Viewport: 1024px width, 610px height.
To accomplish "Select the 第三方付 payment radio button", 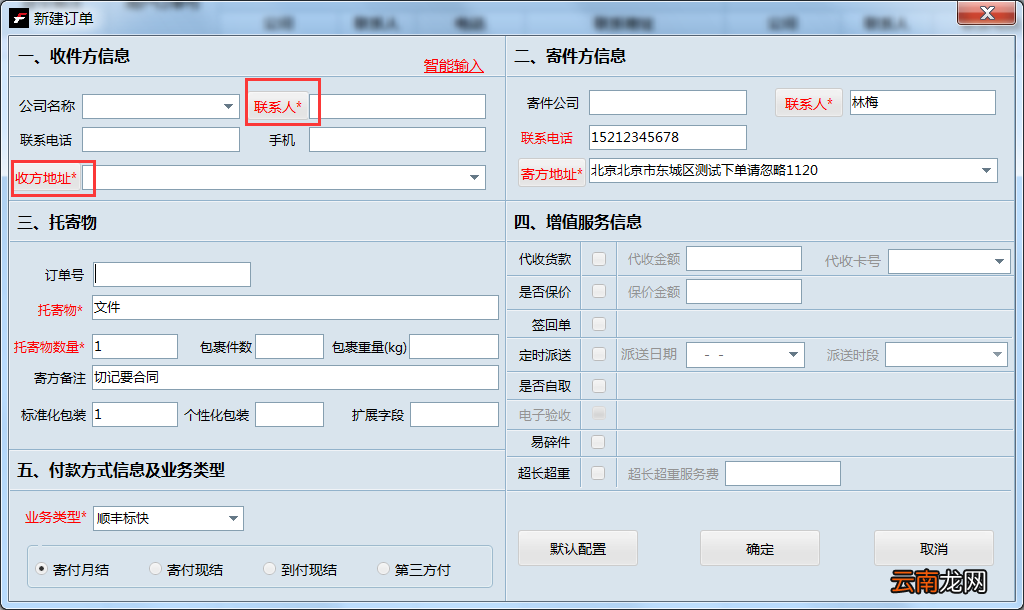I will click(383, 569).
